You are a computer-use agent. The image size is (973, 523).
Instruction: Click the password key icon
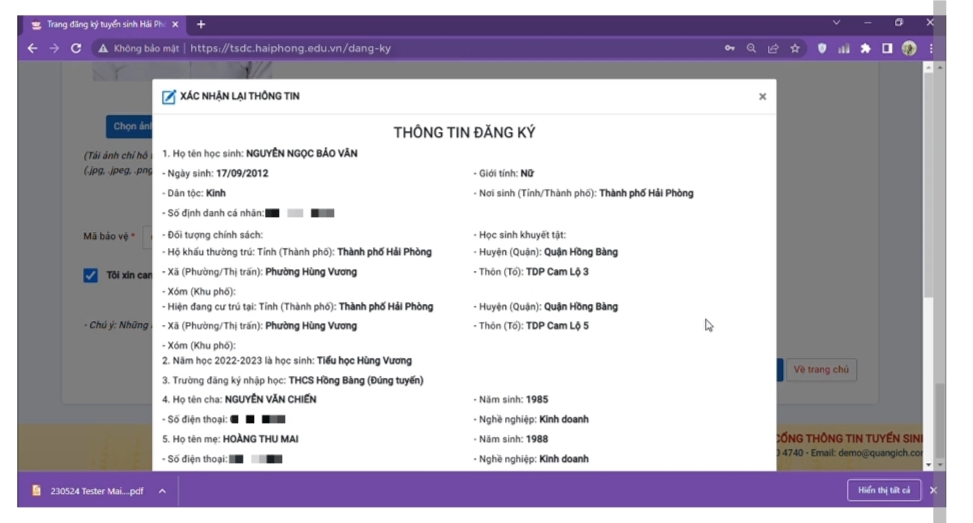[730, 48]
